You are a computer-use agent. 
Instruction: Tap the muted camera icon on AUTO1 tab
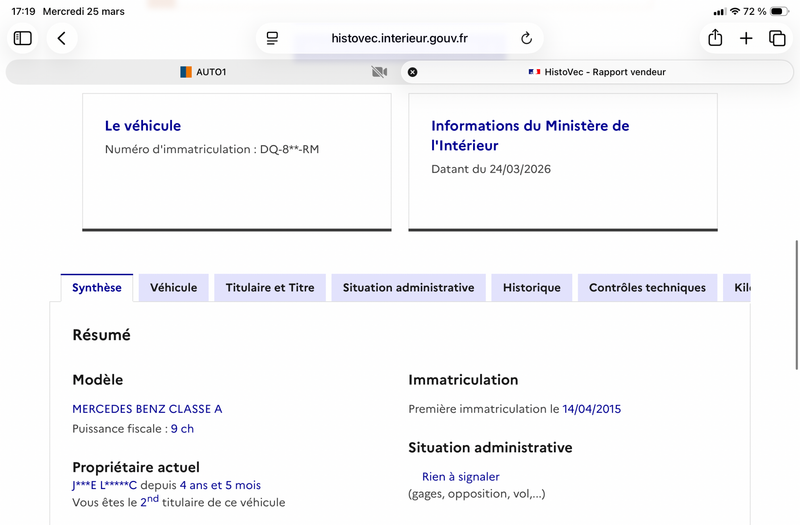(x=378, y=72)
